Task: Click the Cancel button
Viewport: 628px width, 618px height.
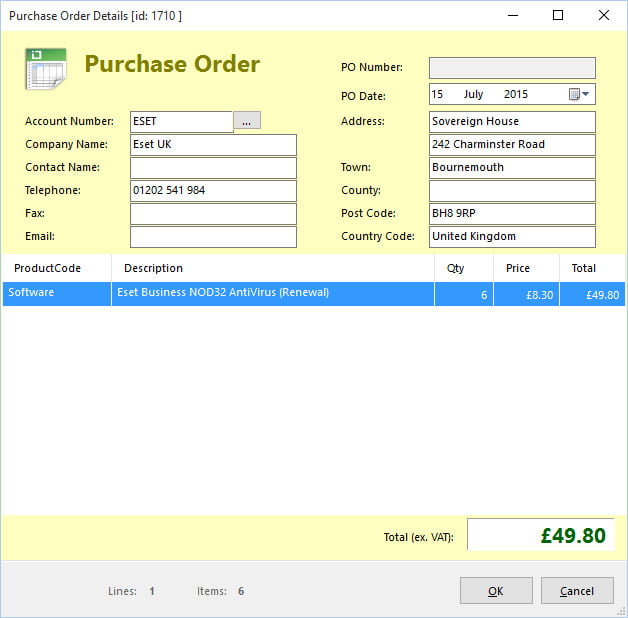Action: (x=577, y=590)
